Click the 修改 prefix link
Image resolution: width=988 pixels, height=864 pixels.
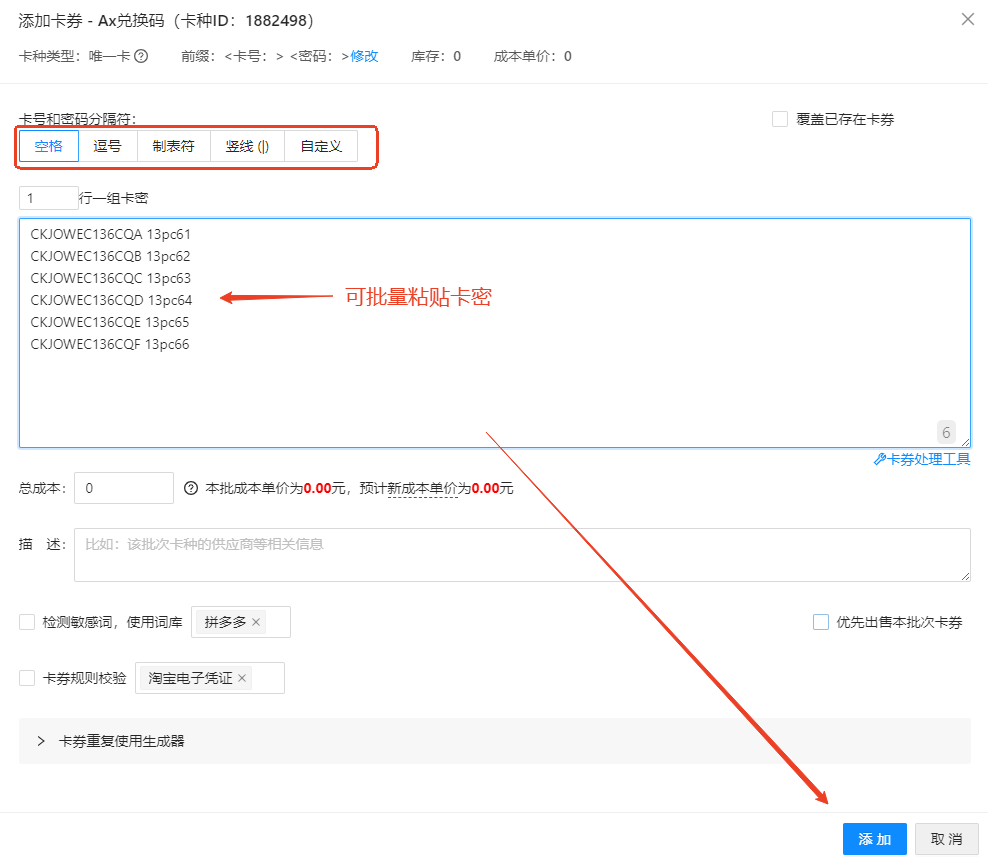click(x=364, y=56)
